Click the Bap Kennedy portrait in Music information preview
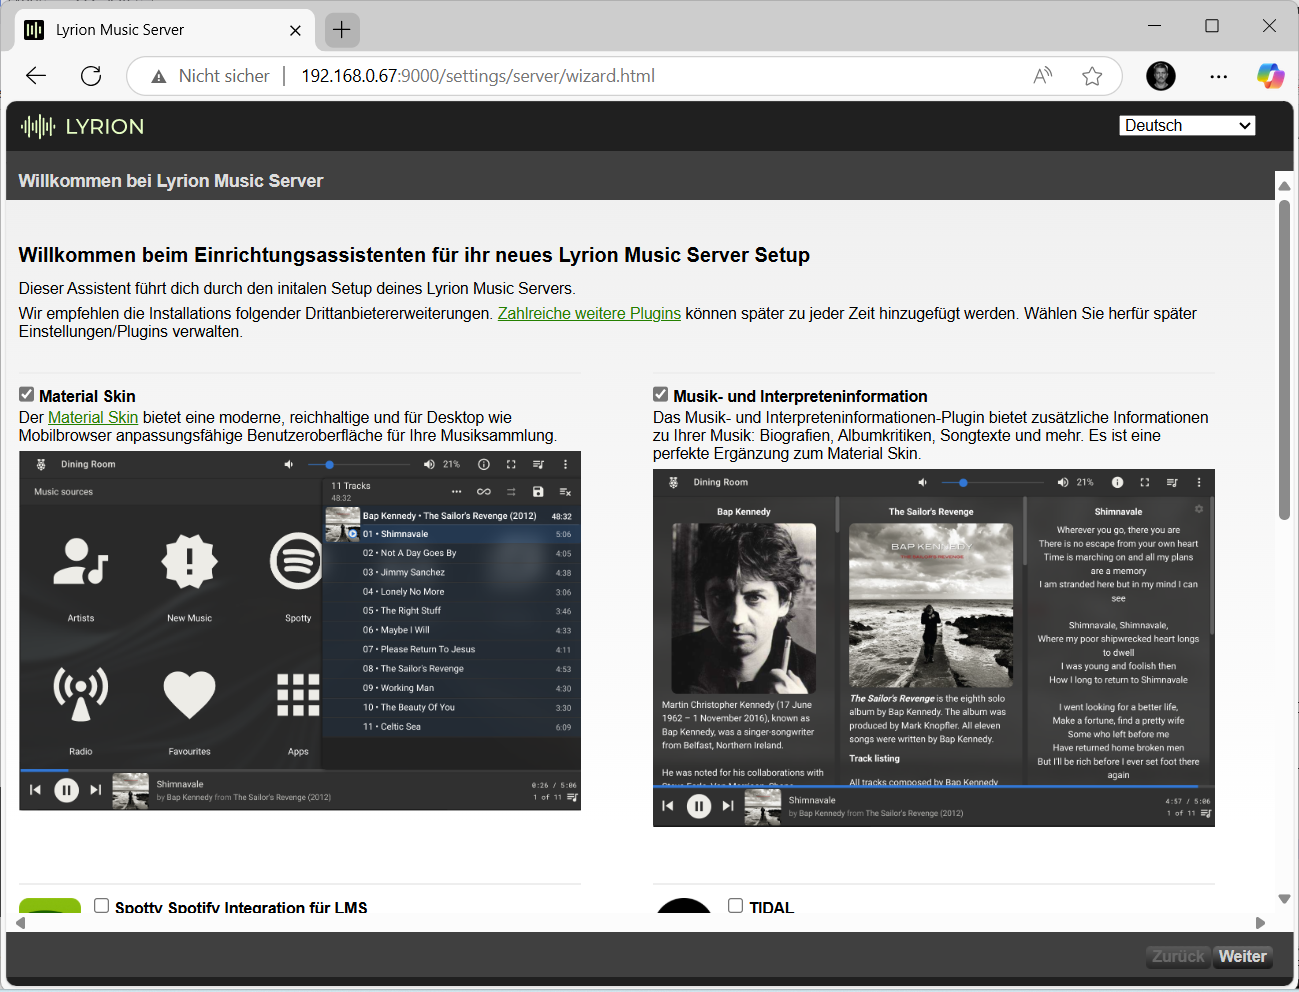Viewport: 1299px width, 992px height. 743,608
